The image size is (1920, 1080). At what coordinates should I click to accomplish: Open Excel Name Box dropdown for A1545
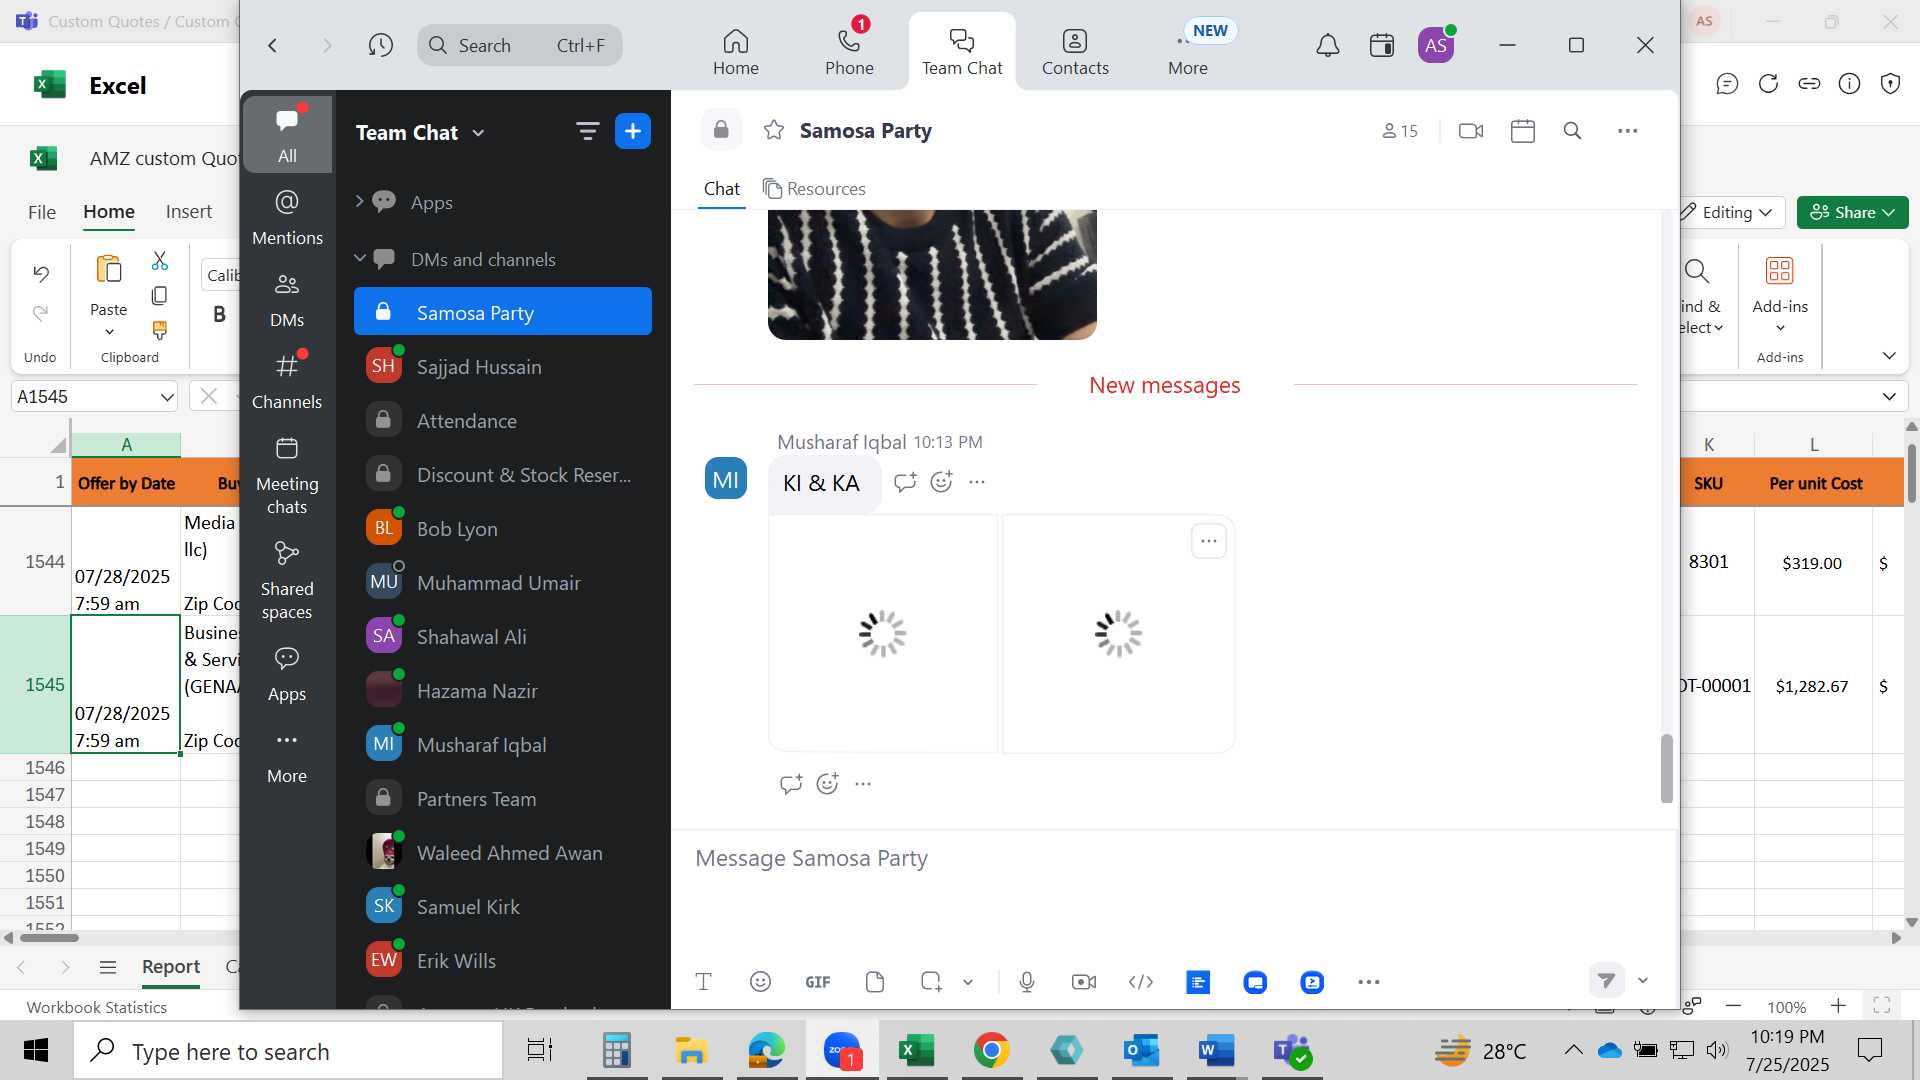(x=166, y=397)
